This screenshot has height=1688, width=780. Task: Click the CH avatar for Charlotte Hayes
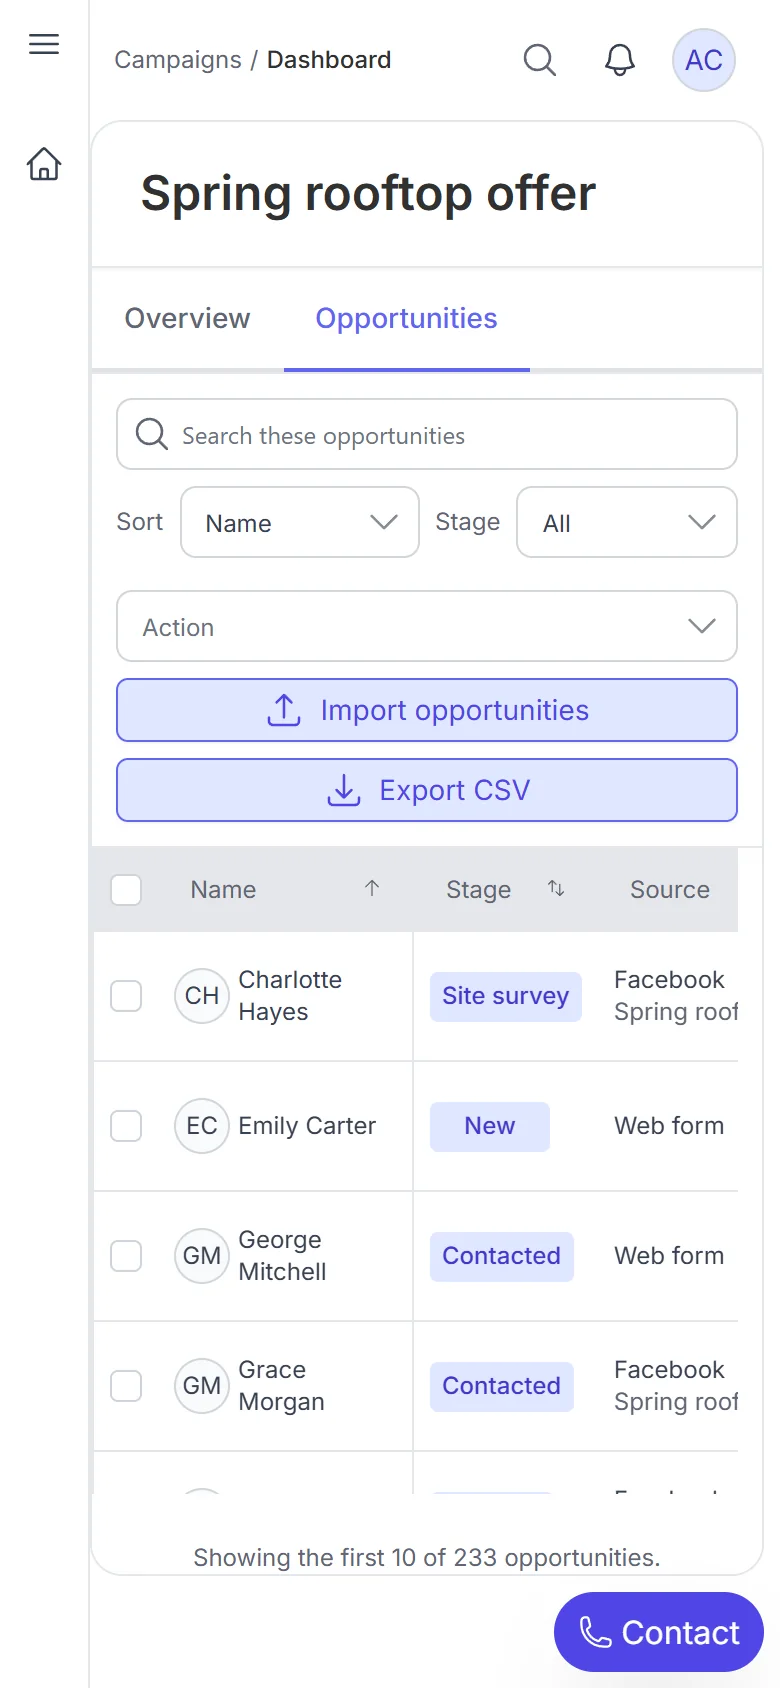coord(202,996)
